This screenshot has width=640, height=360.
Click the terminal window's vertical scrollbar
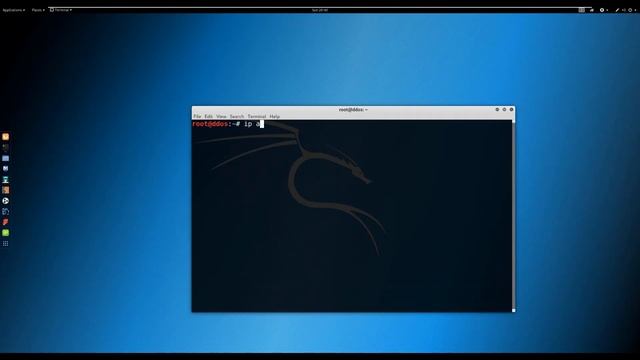[513, 216]
